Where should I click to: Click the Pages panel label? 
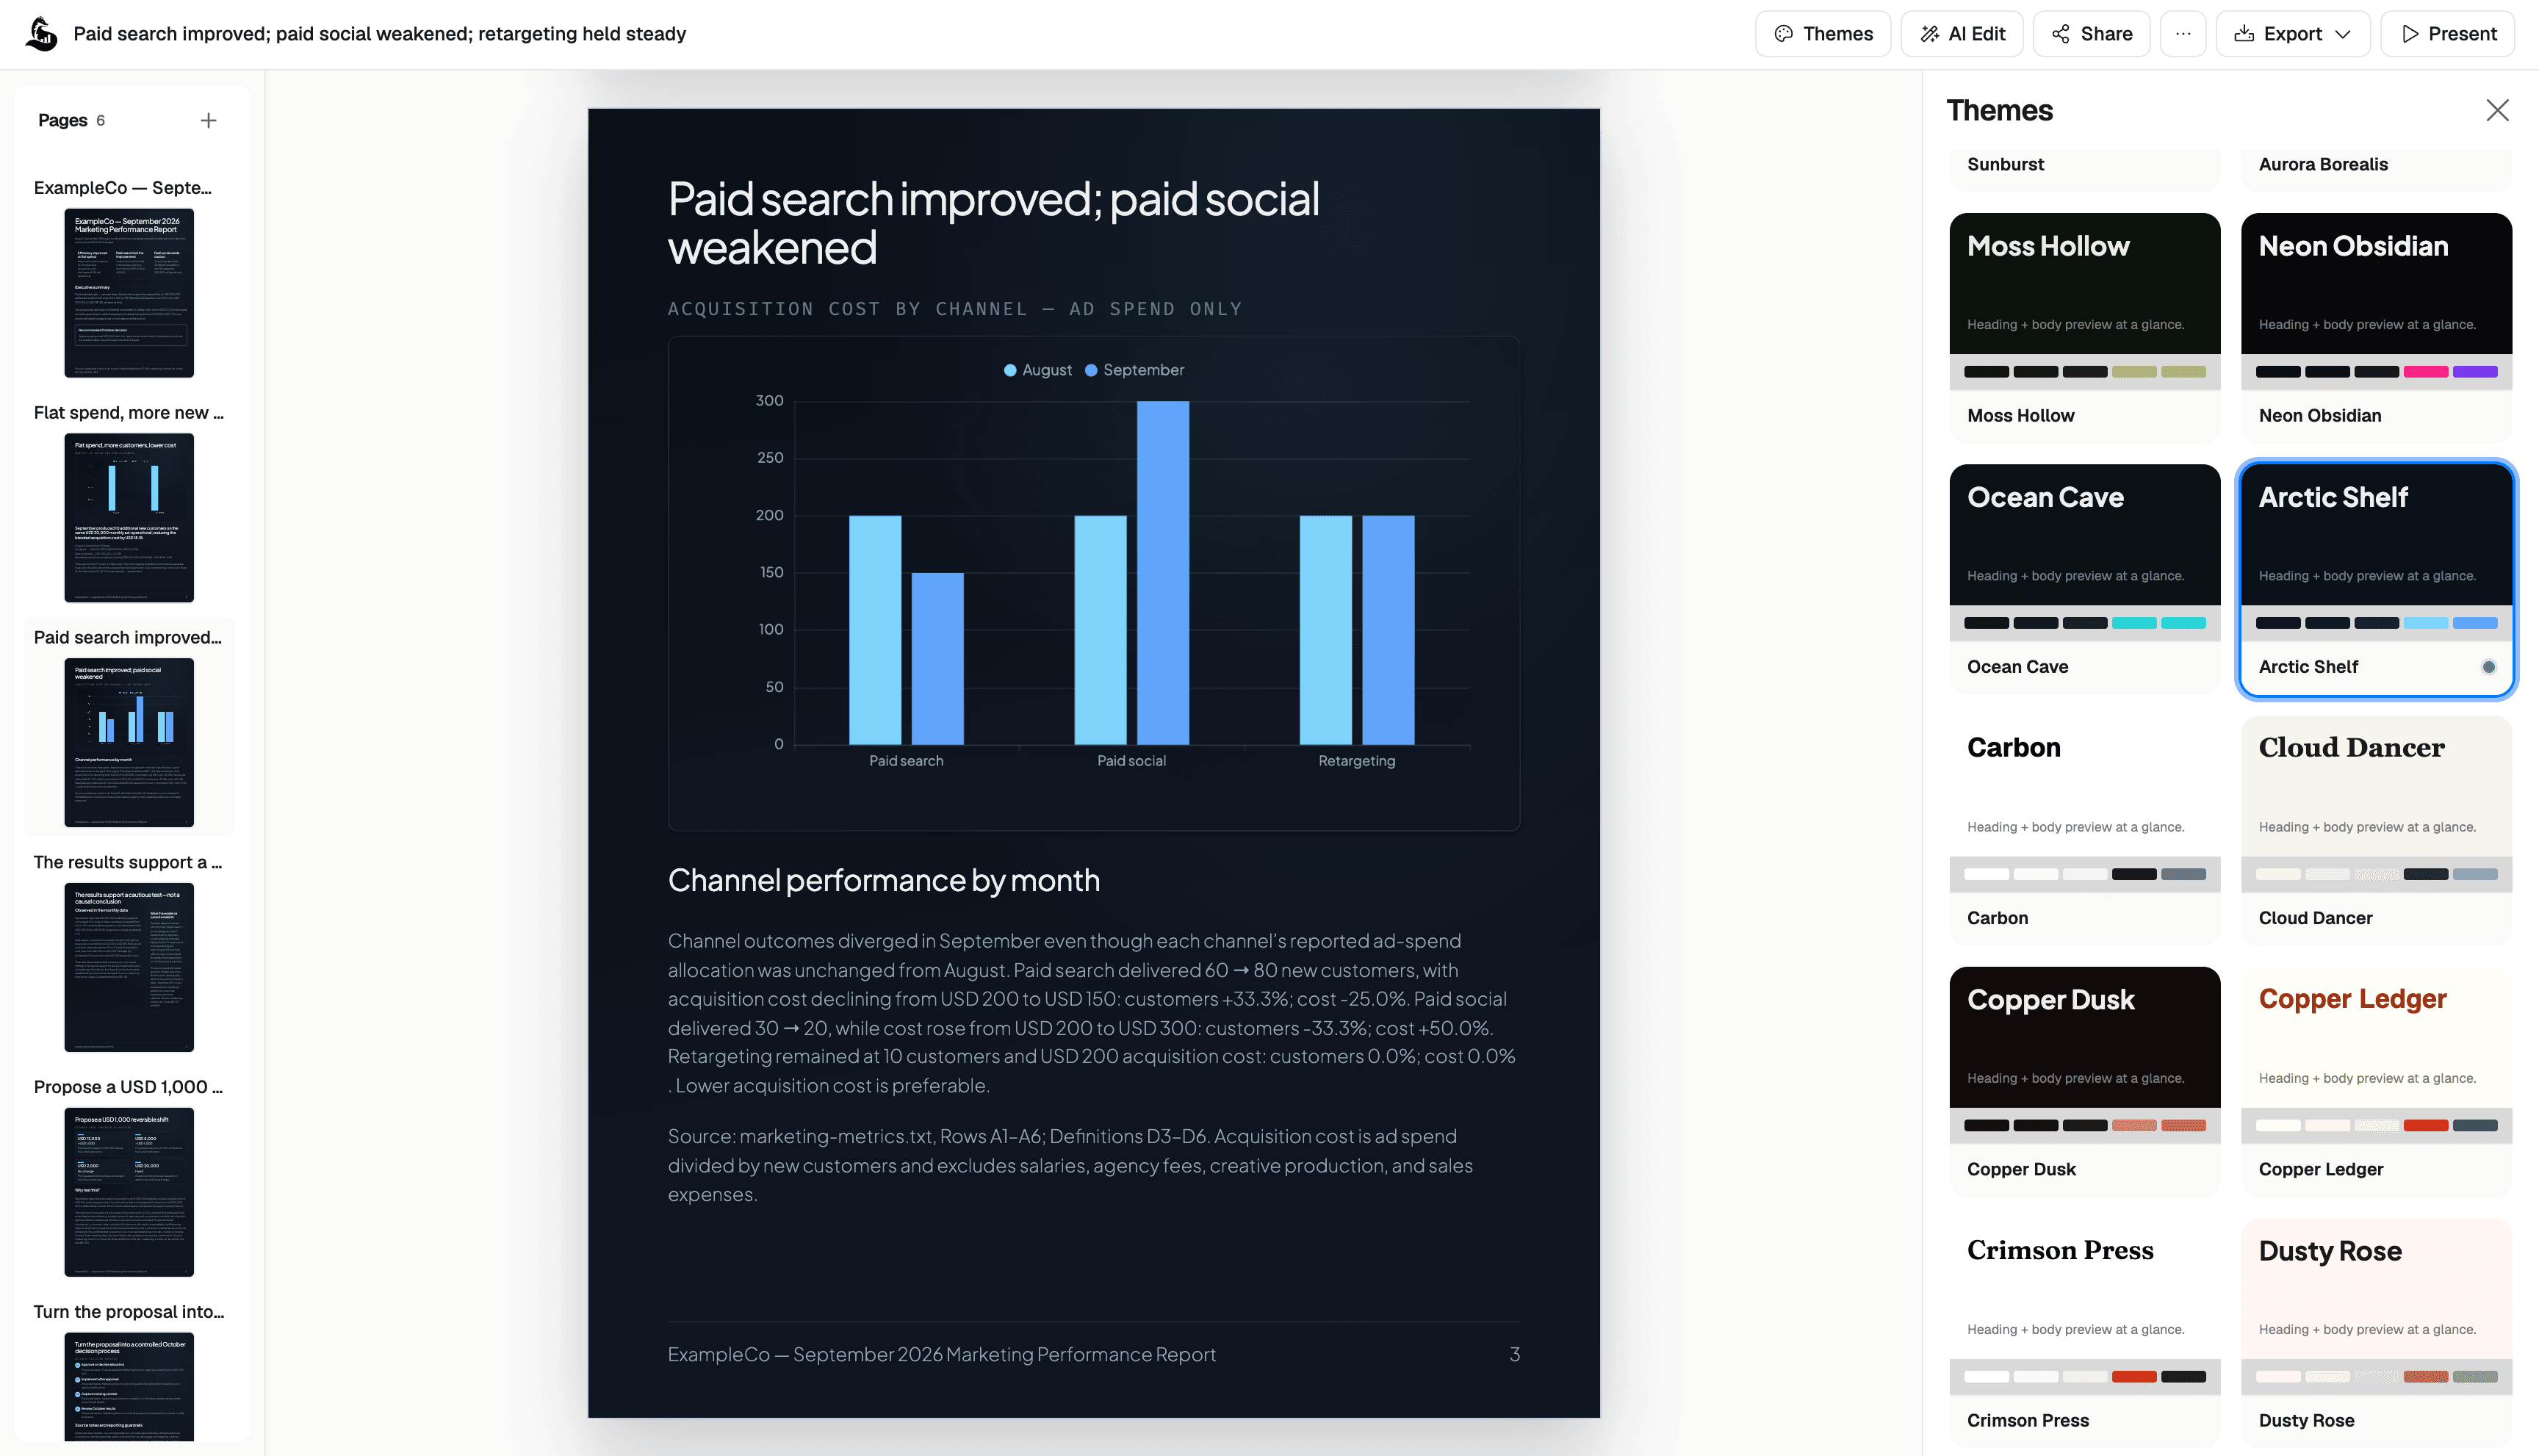coord(62,120)
